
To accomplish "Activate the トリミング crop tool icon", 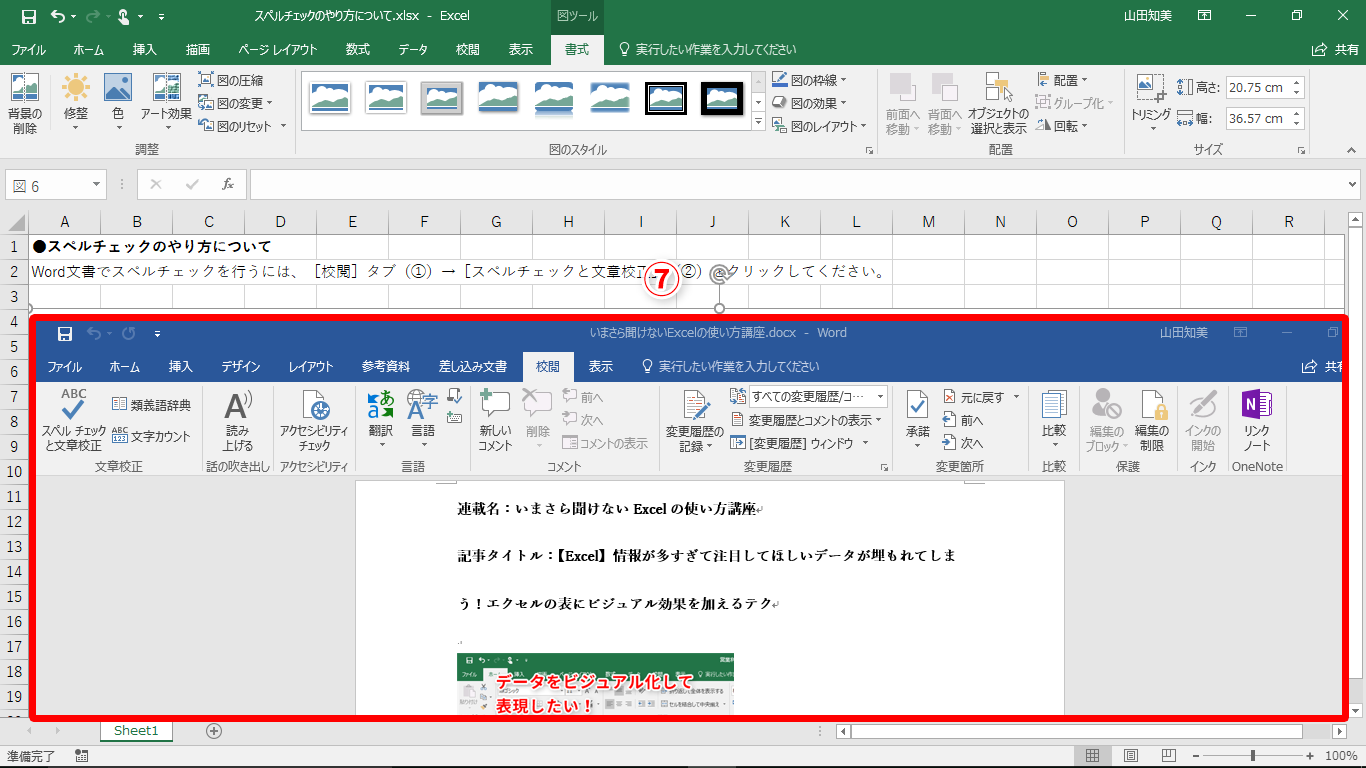I will tap(1150, 87).
